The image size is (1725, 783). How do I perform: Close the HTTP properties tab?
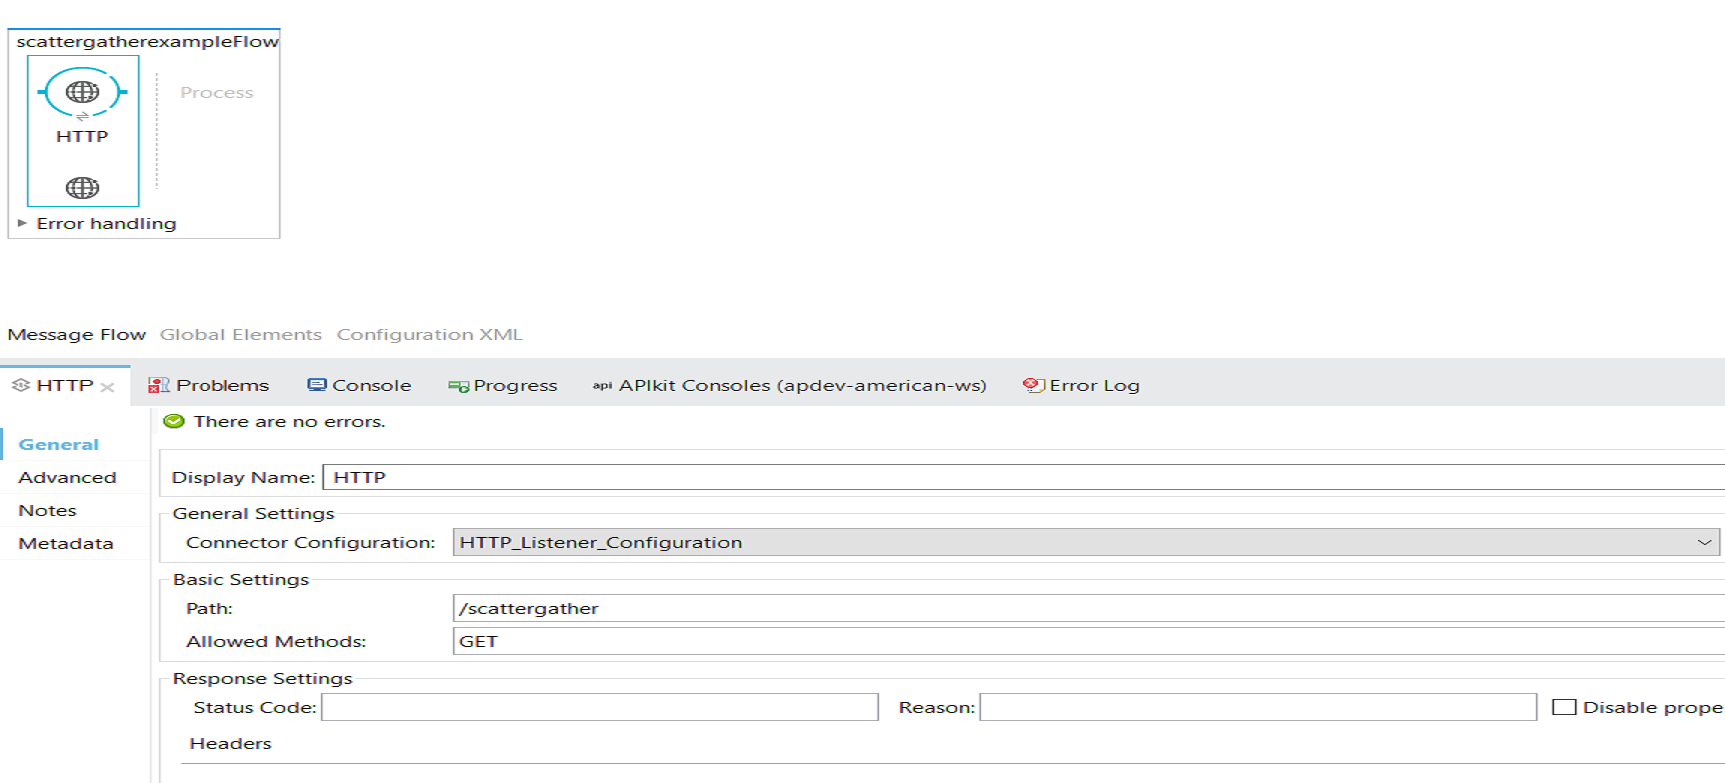[x=108, y=387]
